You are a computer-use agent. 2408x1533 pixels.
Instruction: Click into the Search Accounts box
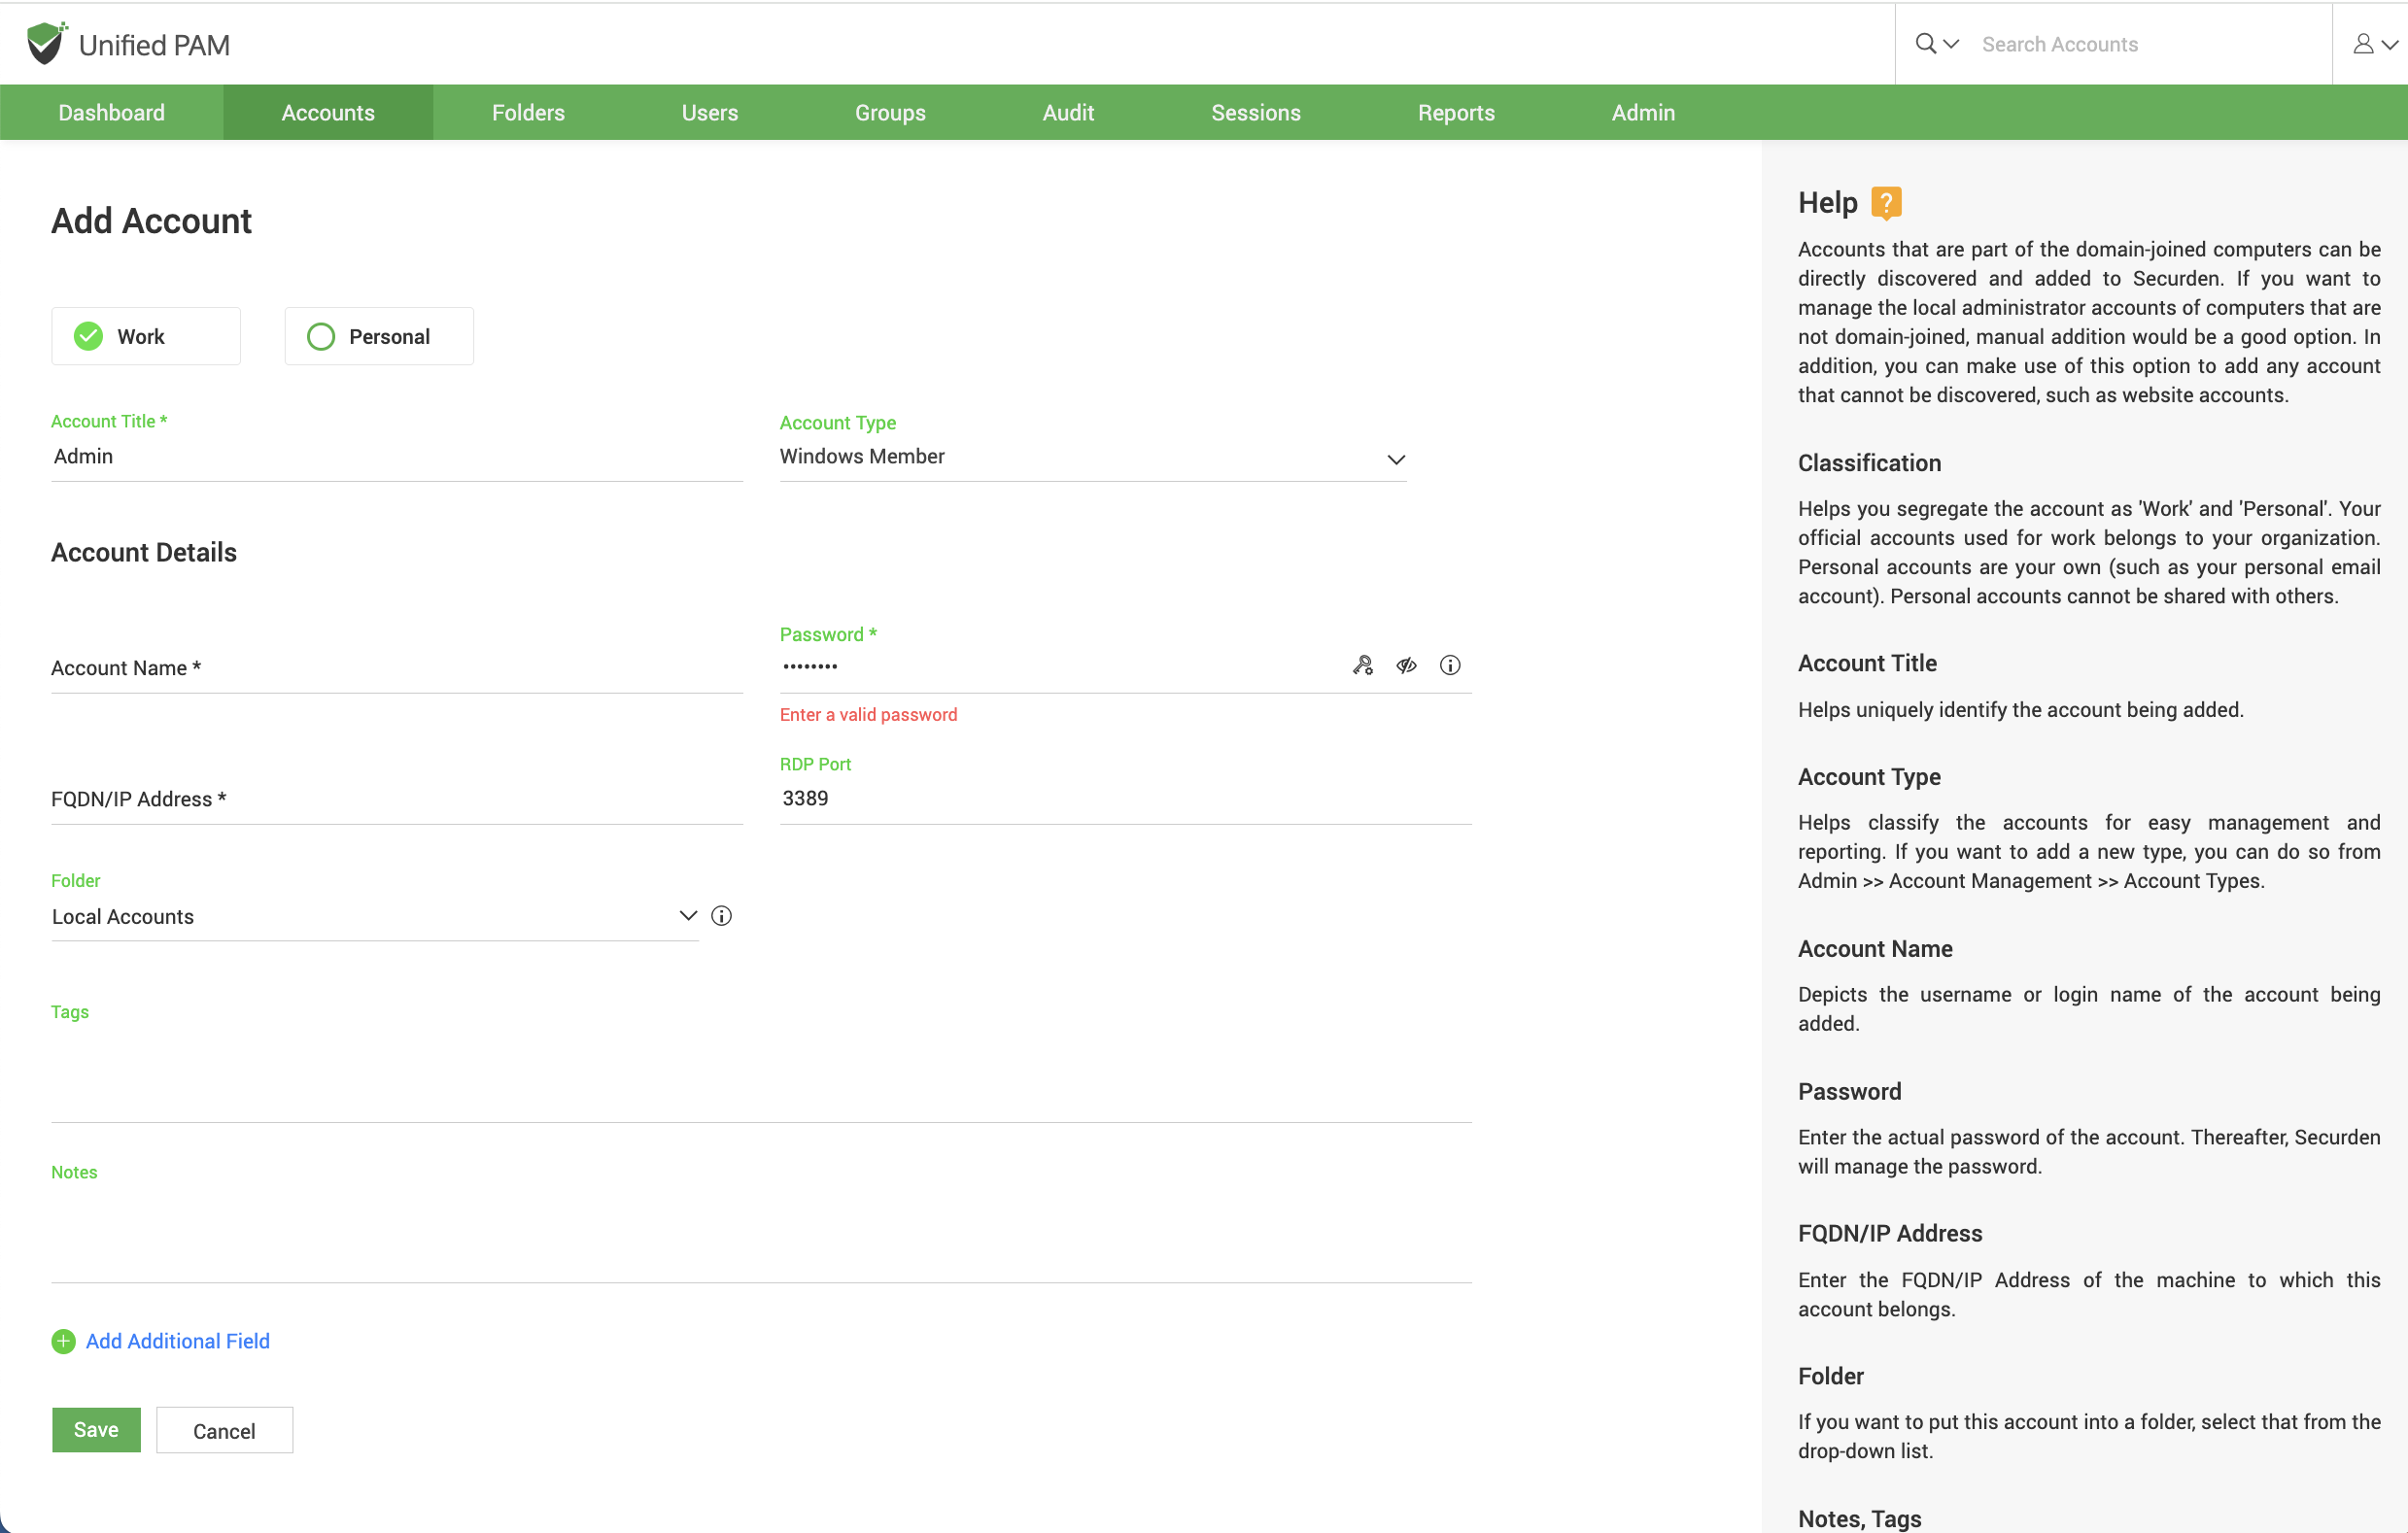(x=2140, y=44)
